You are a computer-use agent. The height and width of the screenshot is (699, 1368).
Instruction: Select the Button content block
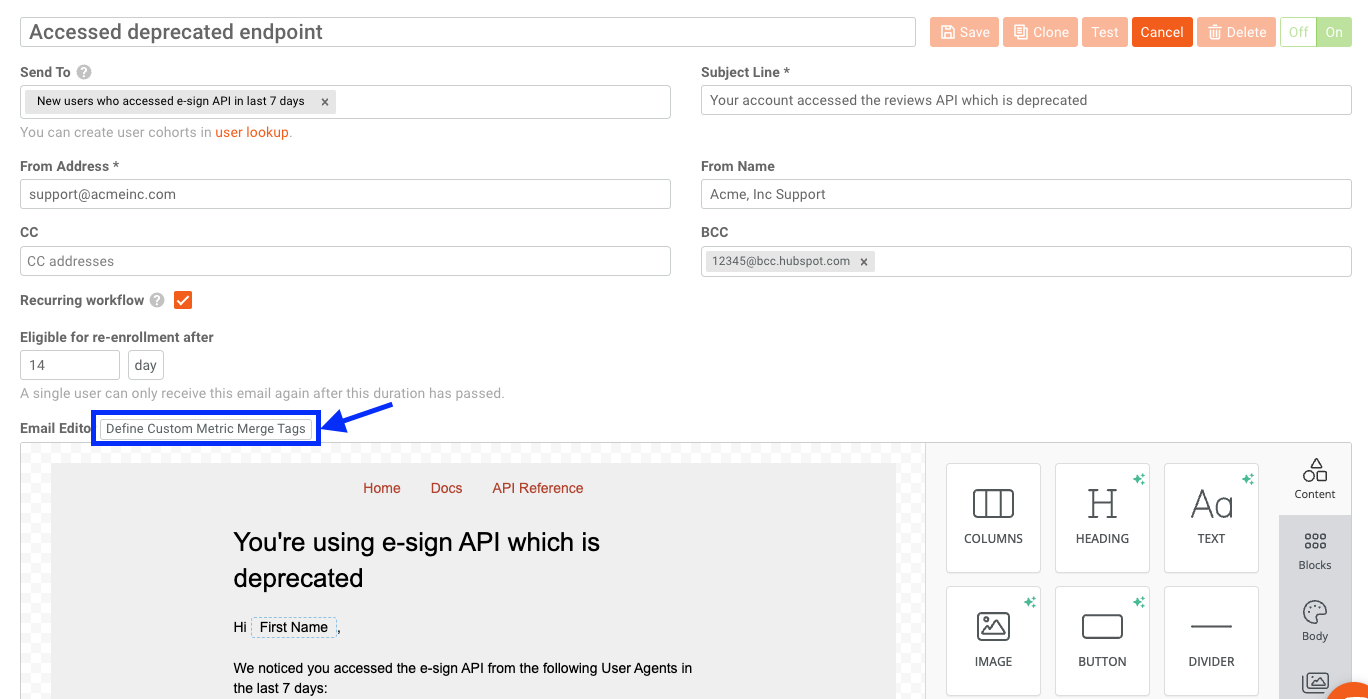[x=1102, y=641]
